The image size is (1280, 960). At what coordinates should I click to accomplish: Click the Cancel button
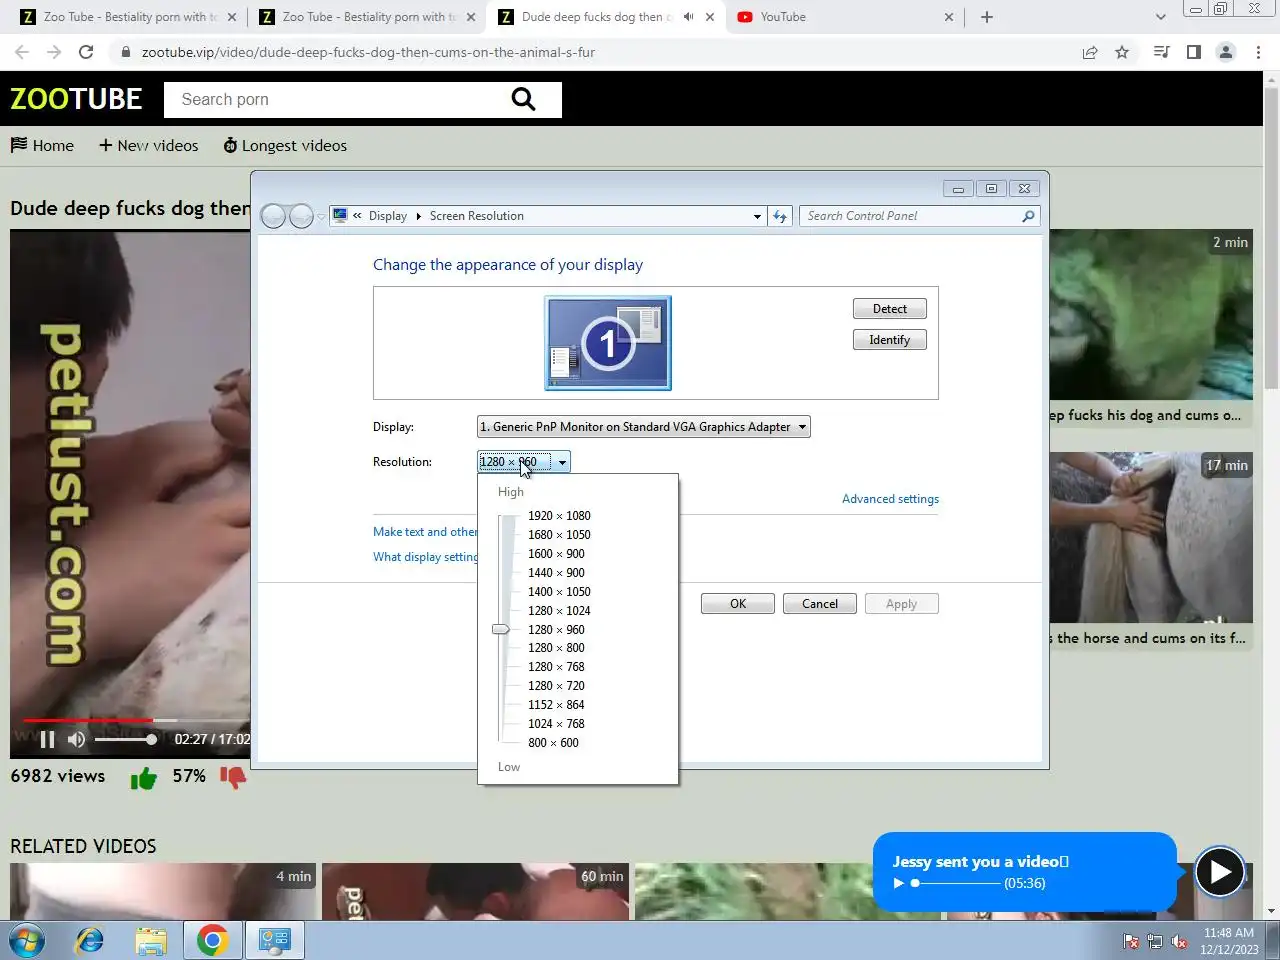[820, 604]
